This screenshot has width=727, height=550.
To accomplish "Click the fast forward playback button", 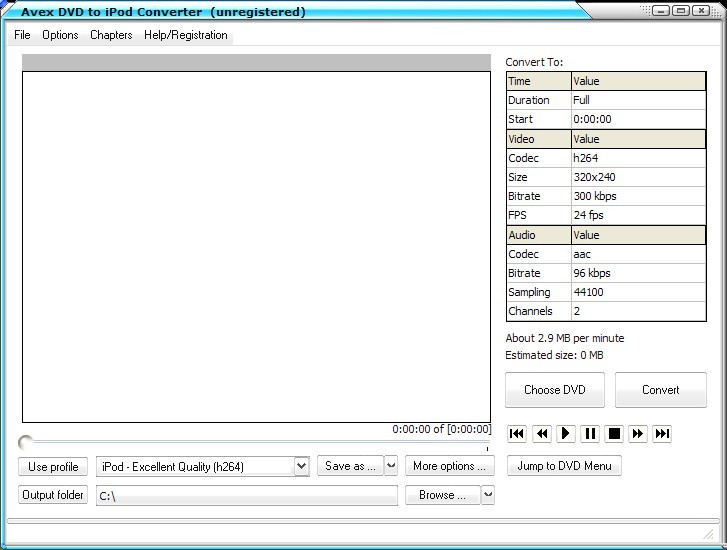I will [x=638, y=434].
